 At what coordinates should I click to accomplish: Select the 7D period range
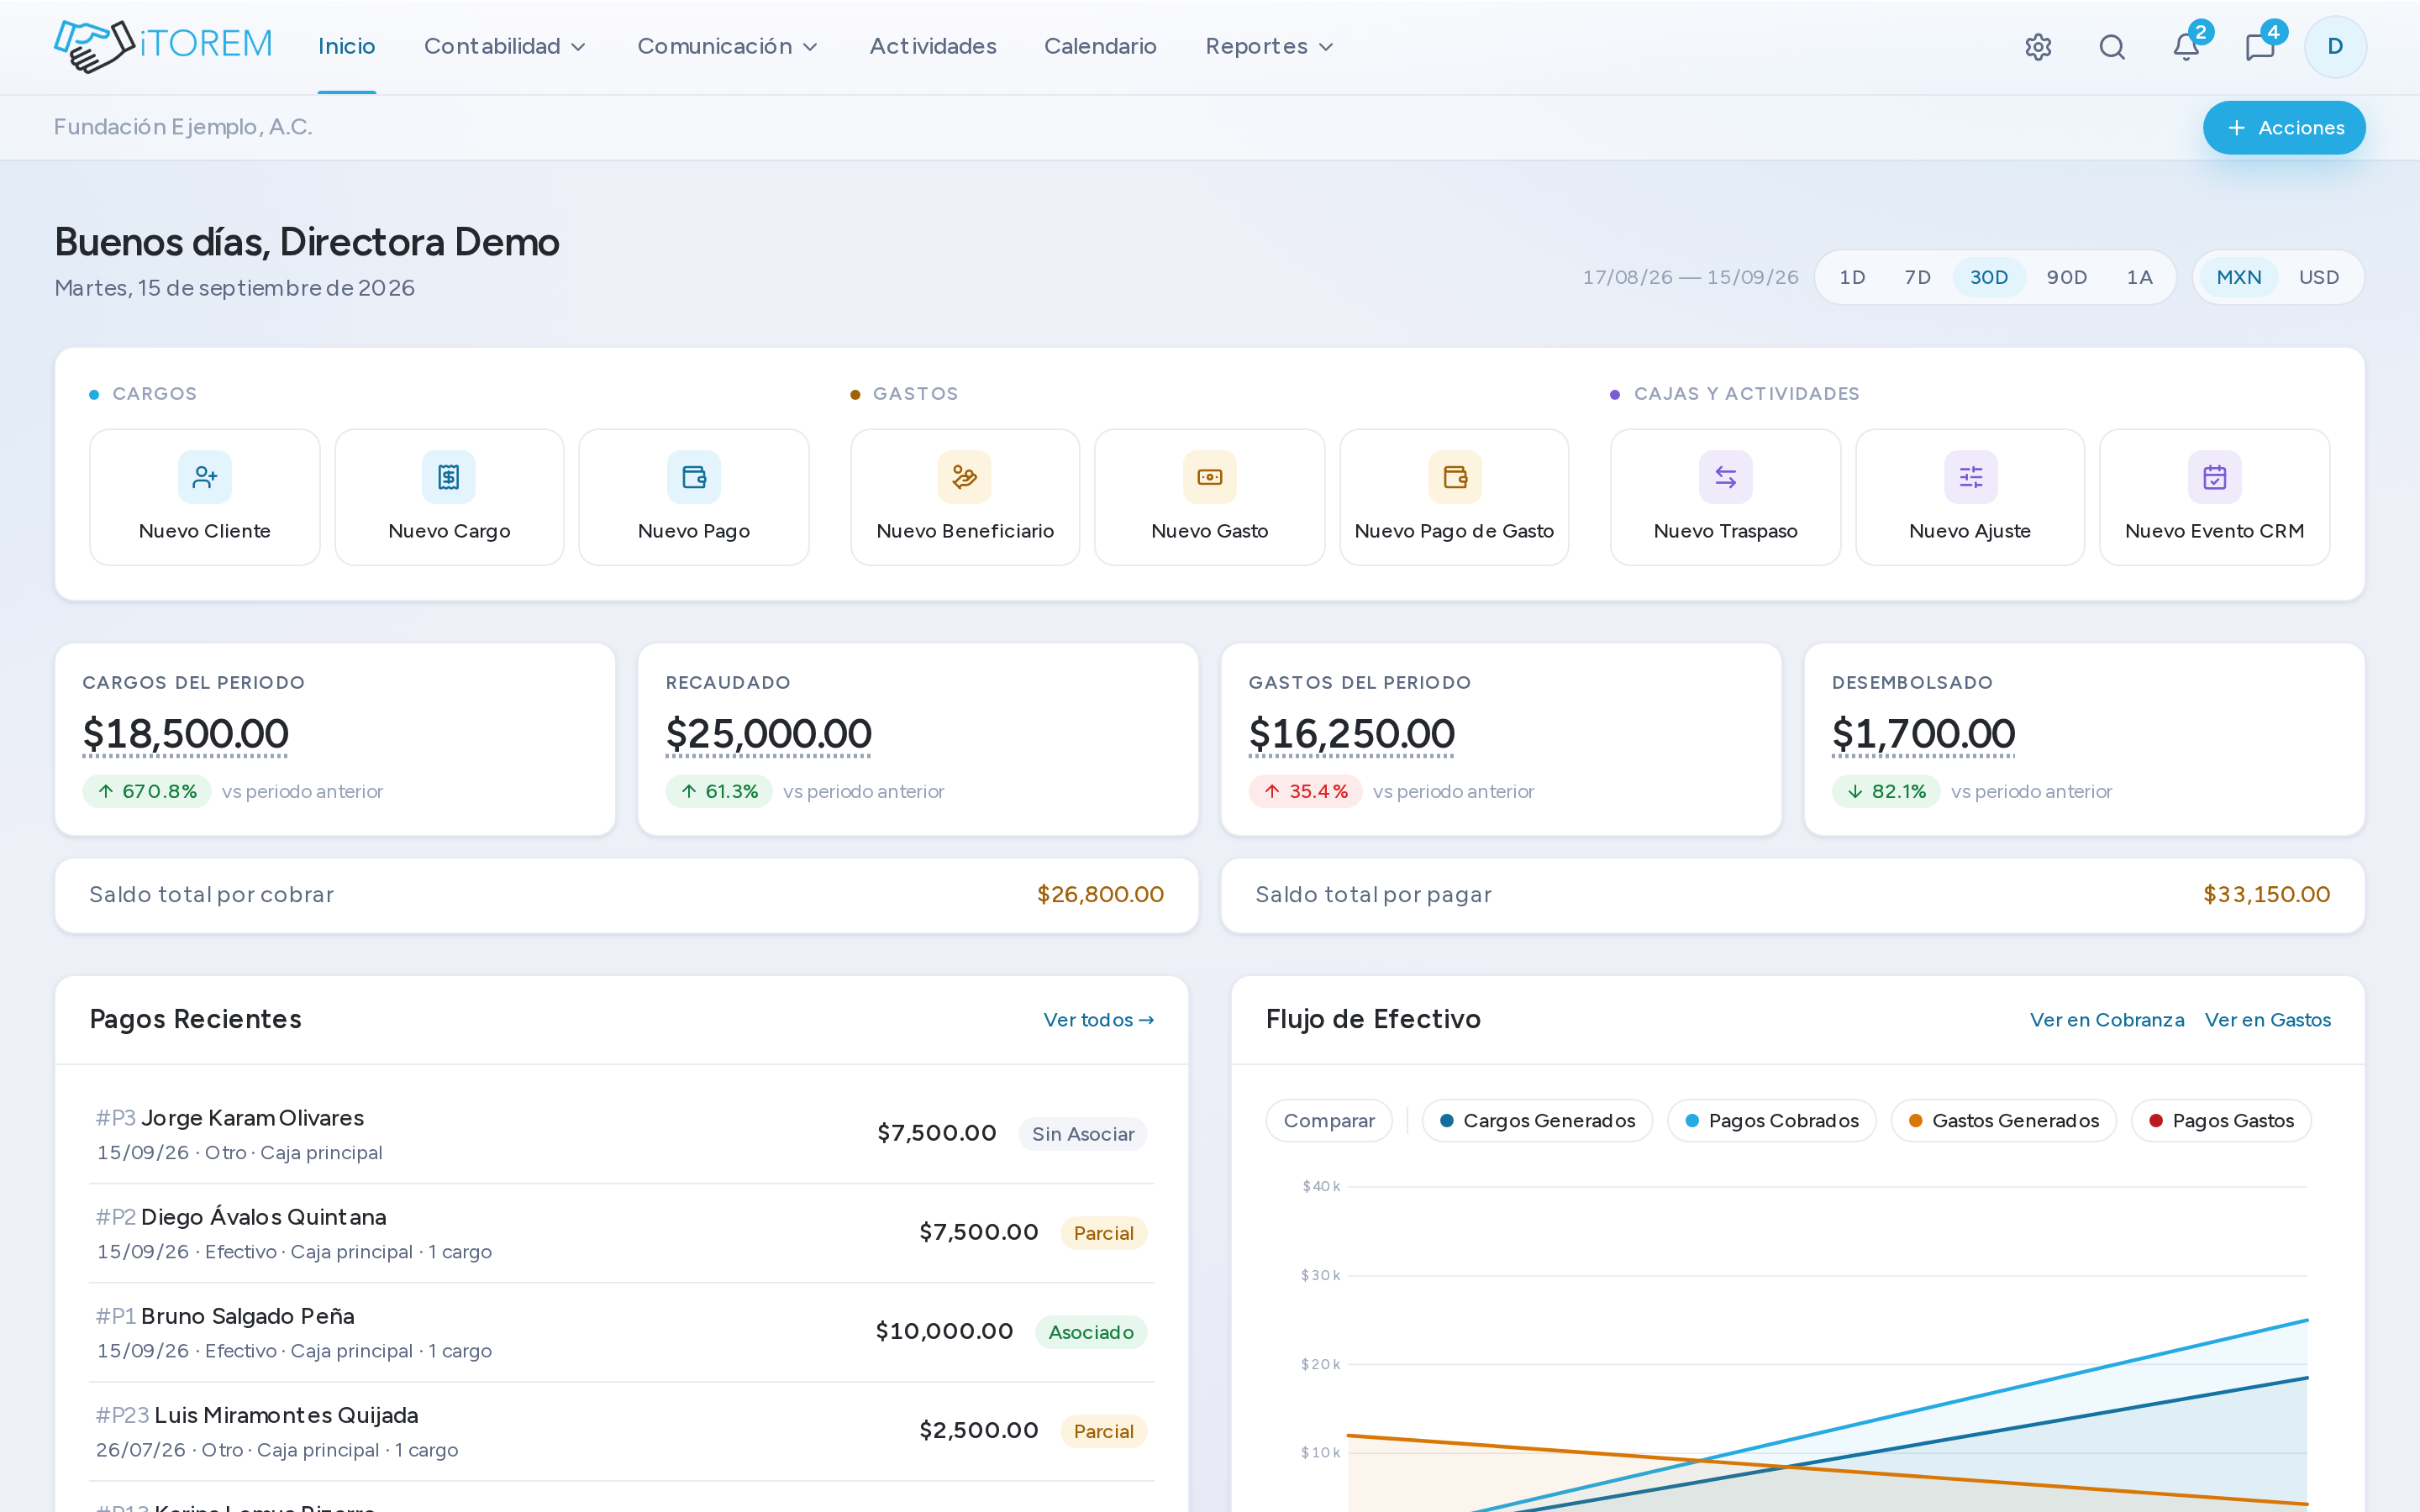coord(1918,277)
